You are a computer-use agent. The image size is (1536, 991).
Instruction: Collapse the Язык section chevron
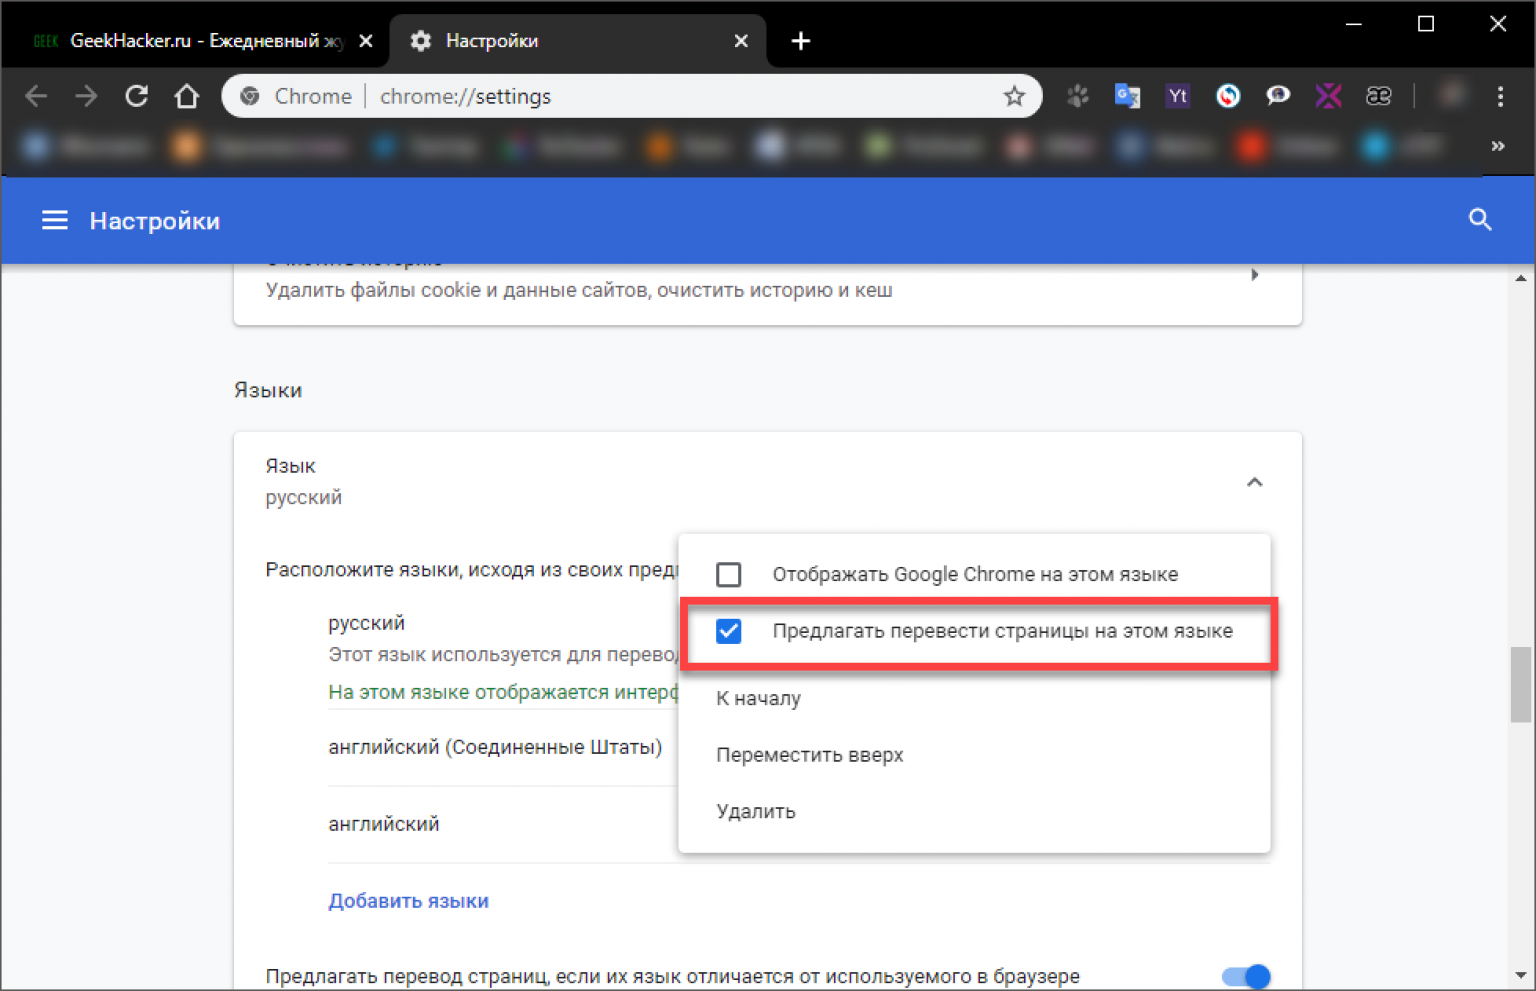pos(1255,482)
